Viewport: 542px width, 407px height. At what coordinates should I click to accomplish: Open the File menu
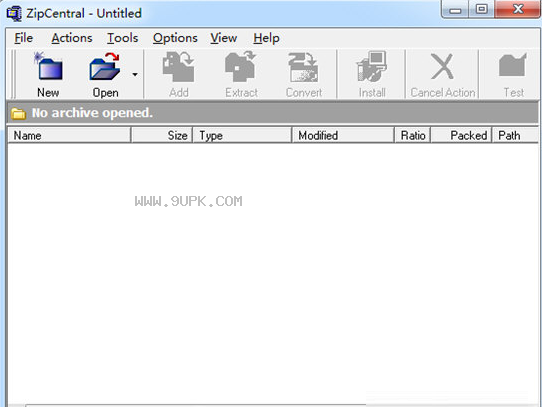click(24, 38)
